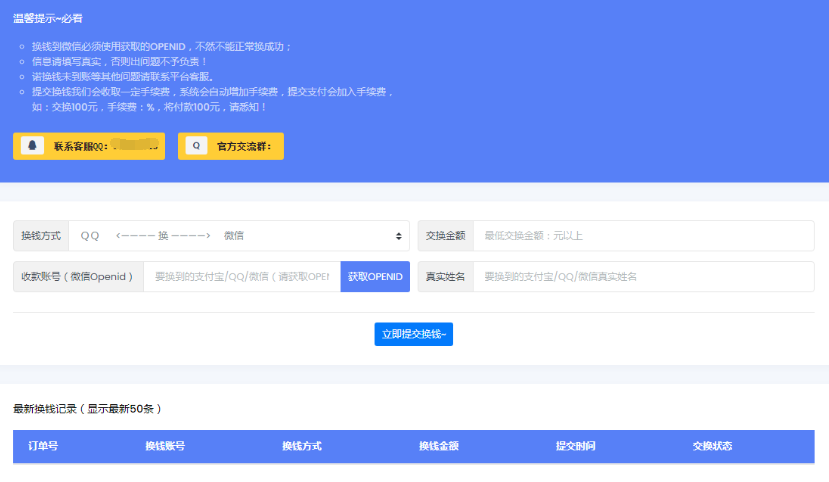Click the 获取OPENID button
829x482 pixels.
[375, 276]
